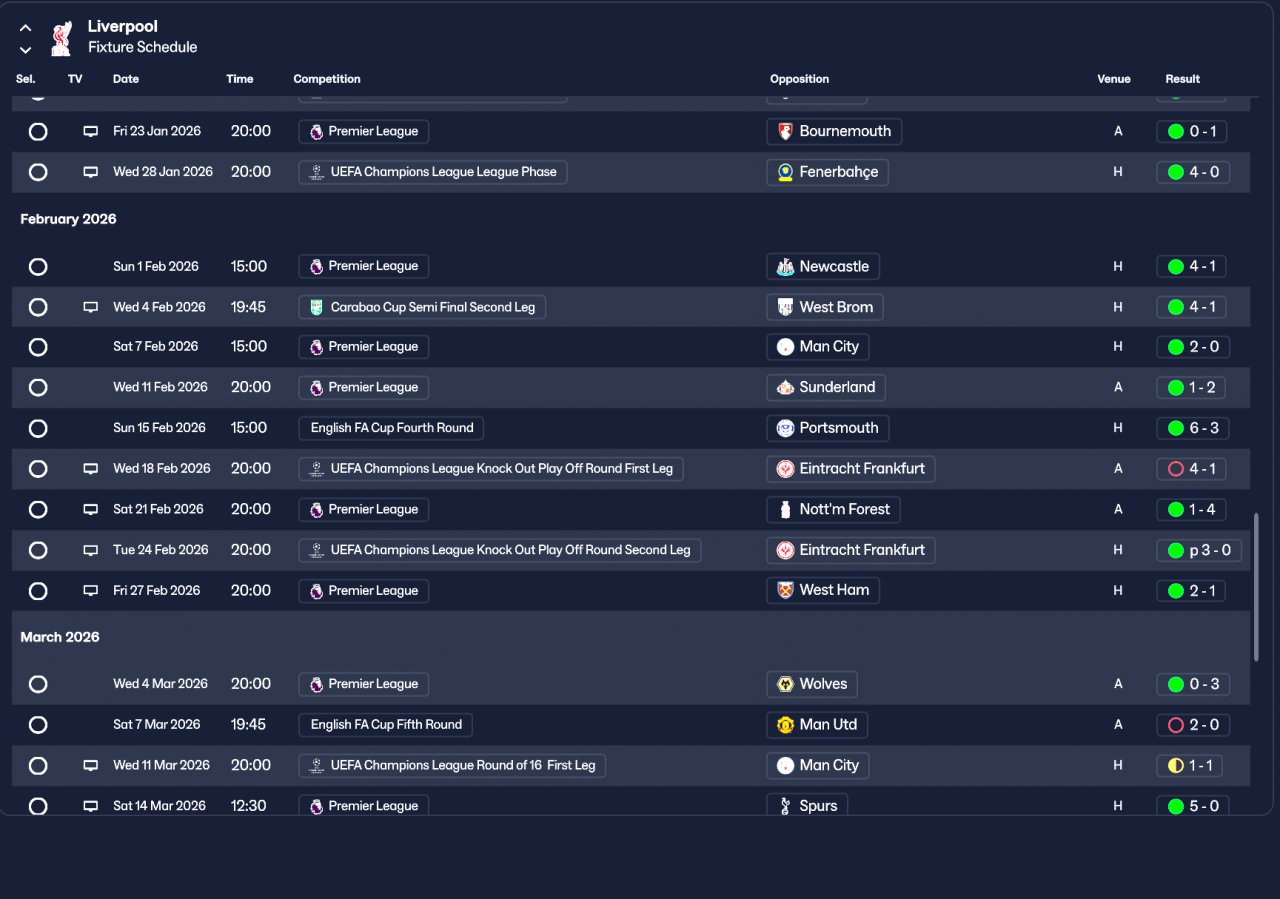
Task: Click TV icon for 24 Feb Frankfurt match
Action: click(91, 550)
